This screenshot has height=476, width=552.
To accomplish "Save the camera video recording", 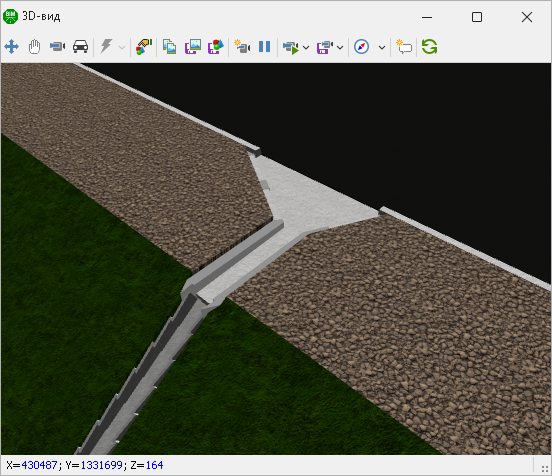I will pos(325,47).
